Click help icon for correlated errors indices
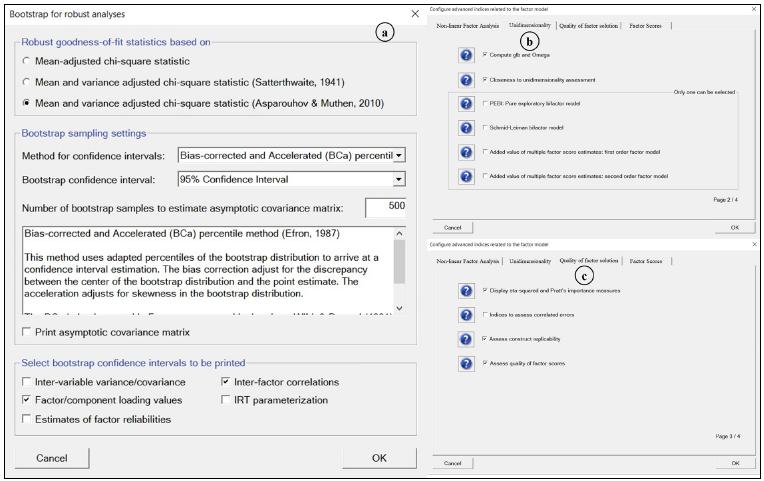Screen dimensions: 764x481 click(466, 315)
